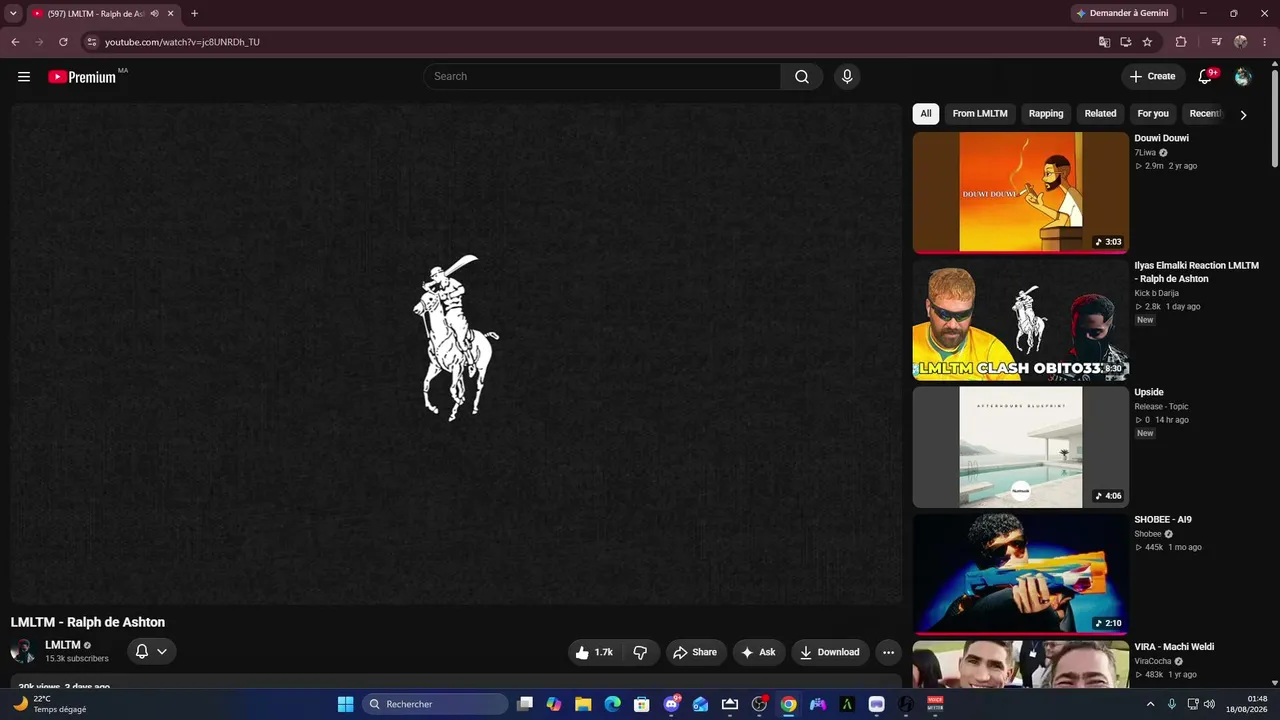Open the Chrome three-dot menu

(x=1265, y=42)
